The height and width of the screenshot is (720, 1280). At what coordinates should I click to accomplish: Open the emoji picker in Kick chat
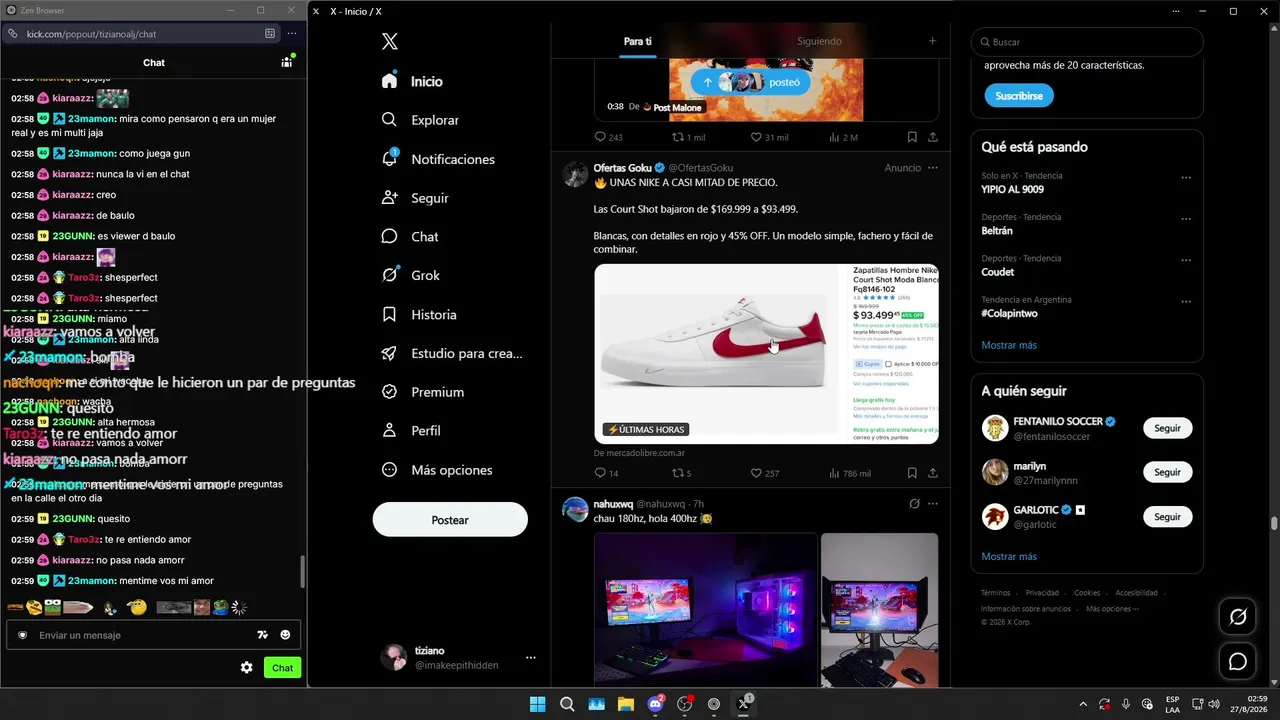(285, 635)
